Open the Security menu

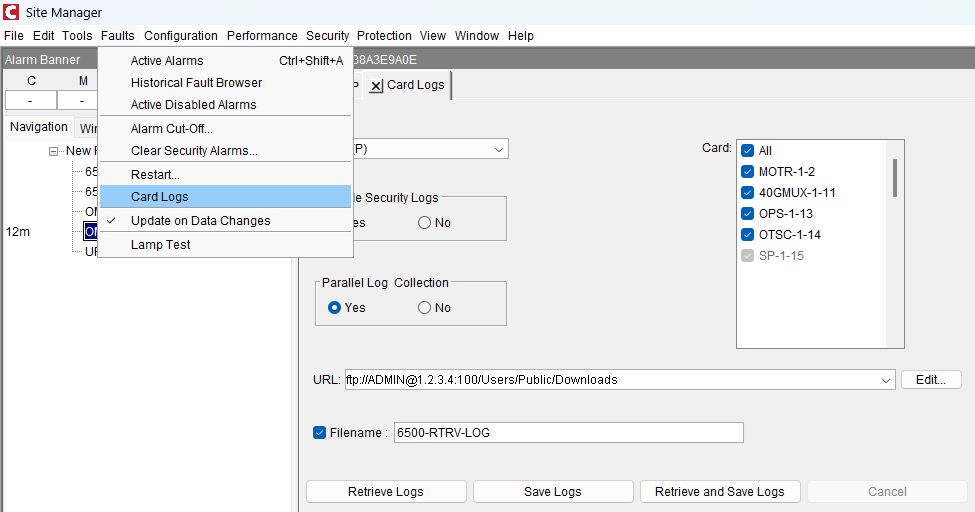[327, 35]
